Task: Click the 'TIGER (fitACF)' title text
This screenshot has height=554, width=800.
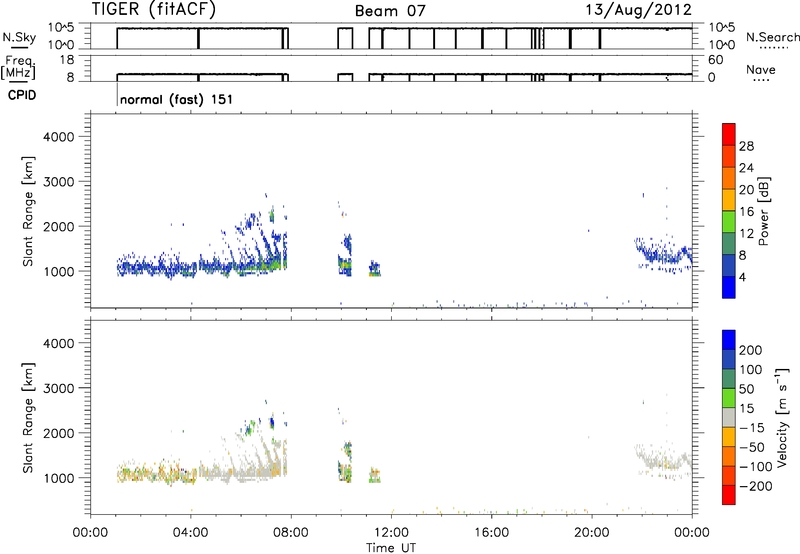Action: tap(153, 9)
